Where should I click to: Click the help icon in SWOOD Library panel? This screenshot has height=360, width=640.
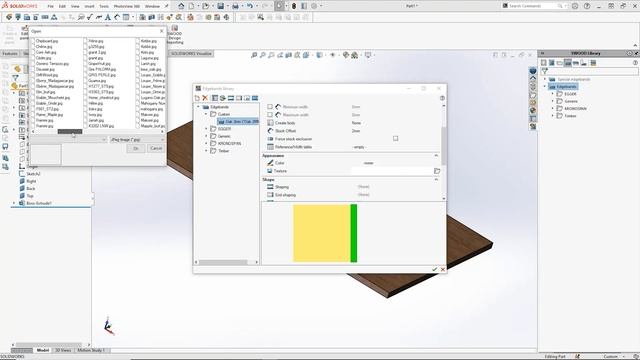coord(635,62)
